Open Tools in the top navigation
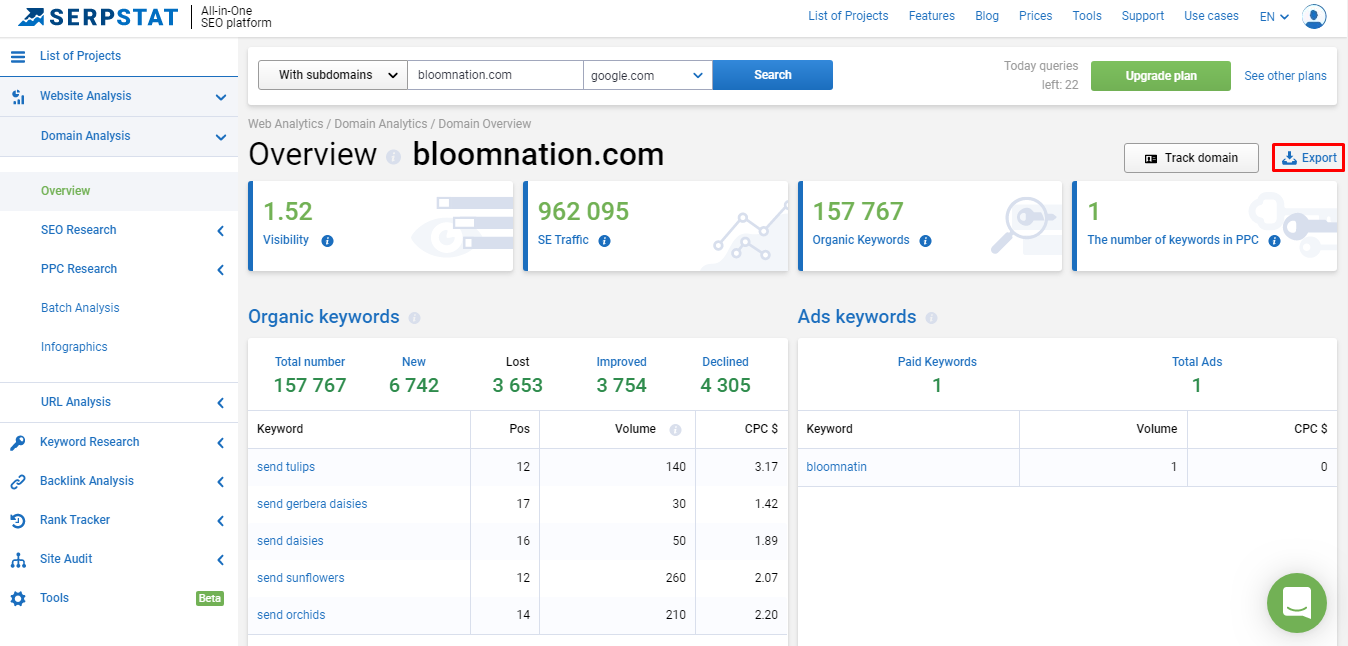 [1087, 16]
